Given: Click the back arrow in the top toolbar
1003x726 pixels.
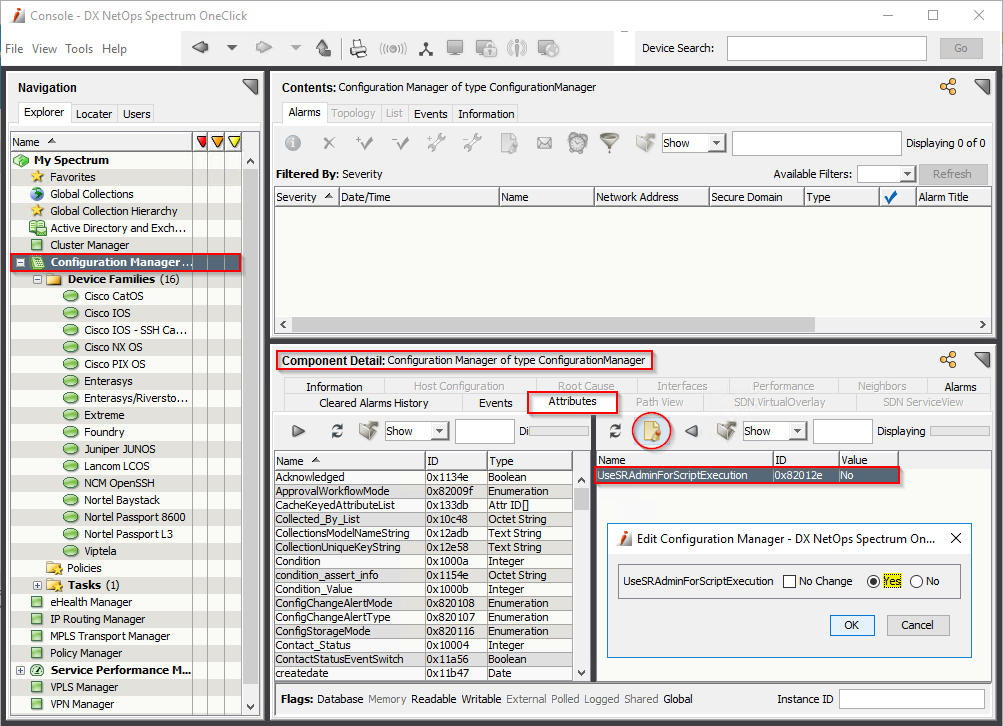Looking at the screenshot, I should coord(200,48).
